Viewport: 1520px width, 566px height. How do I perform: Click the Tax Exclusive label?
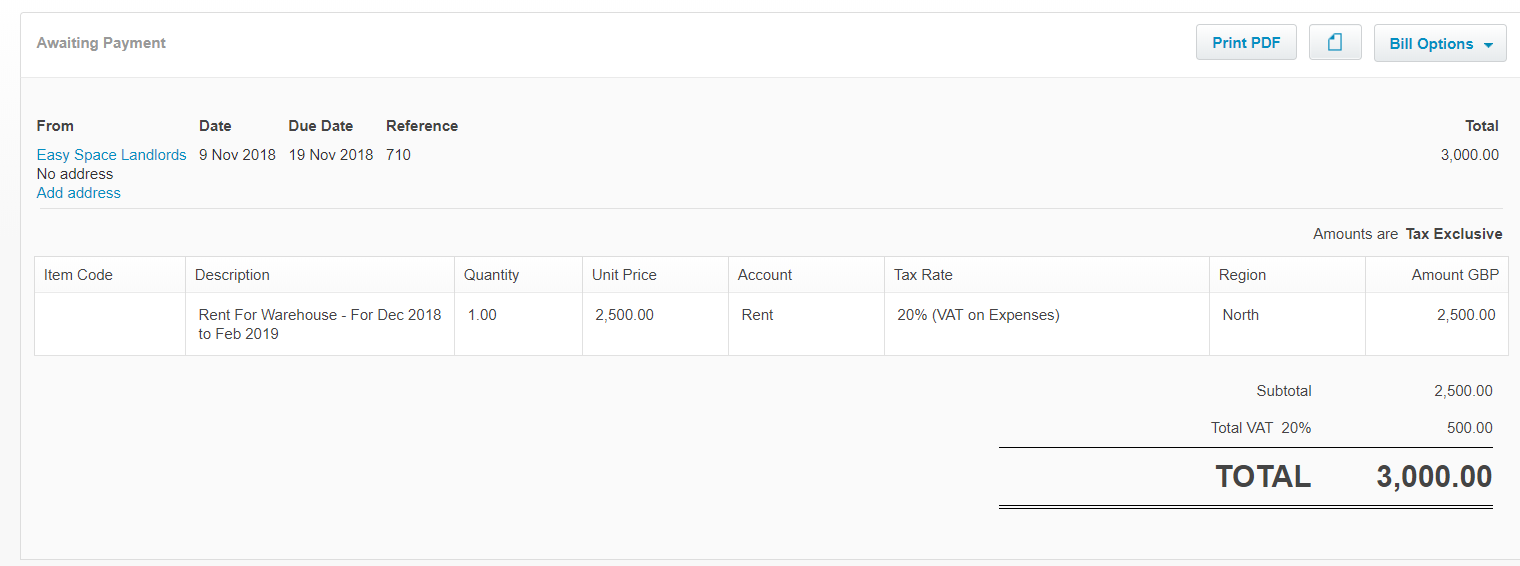click(1454, 234)
